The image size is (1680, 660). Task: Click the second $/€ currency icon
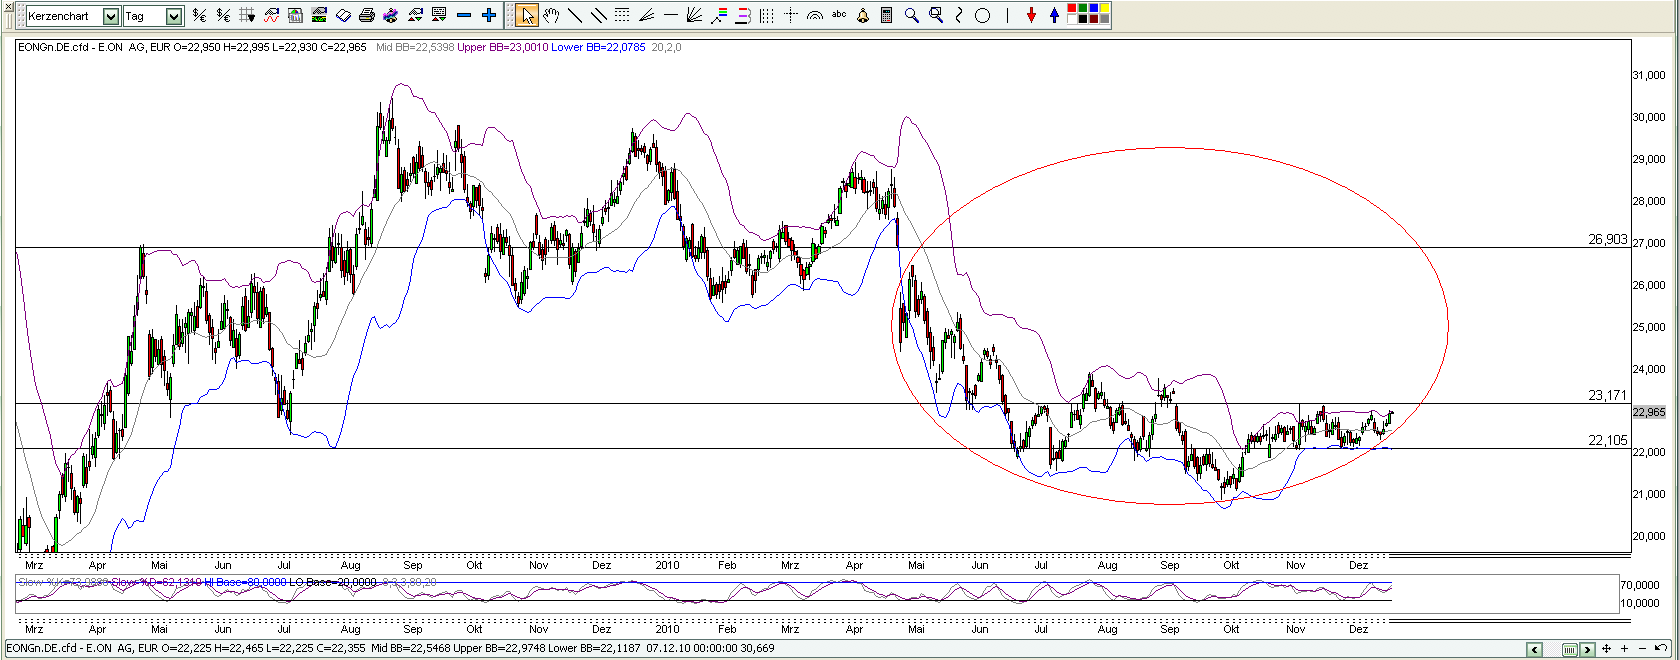(223, 15)
